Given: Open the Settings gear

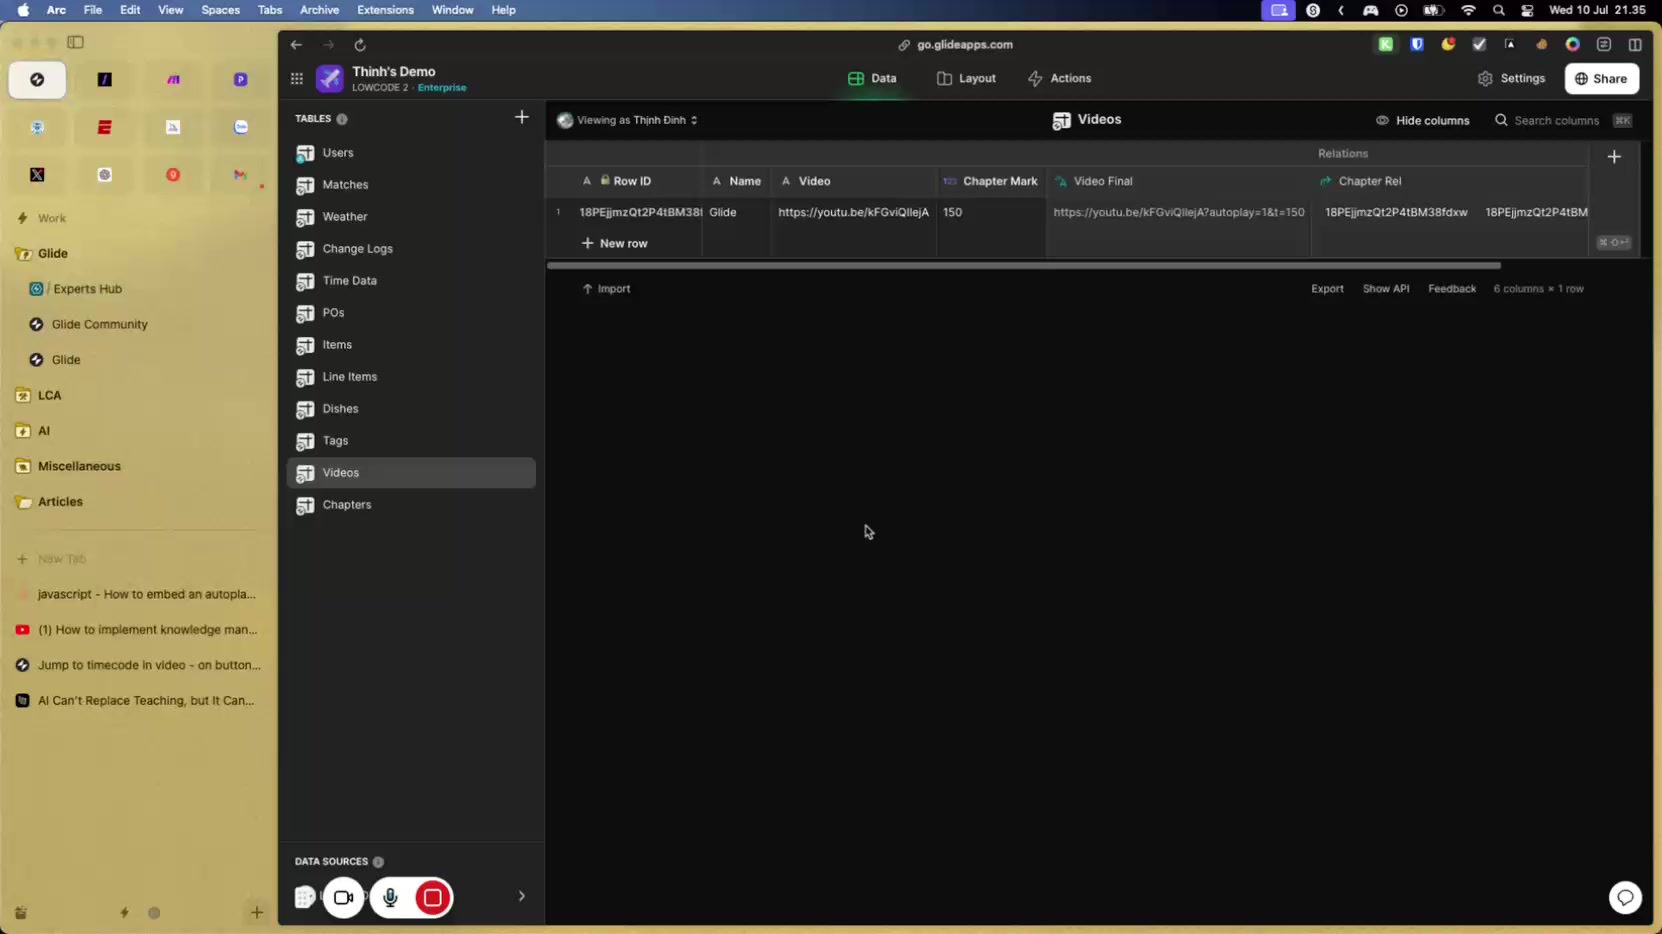Looking at the screenshot, I should coord(1511,79).
